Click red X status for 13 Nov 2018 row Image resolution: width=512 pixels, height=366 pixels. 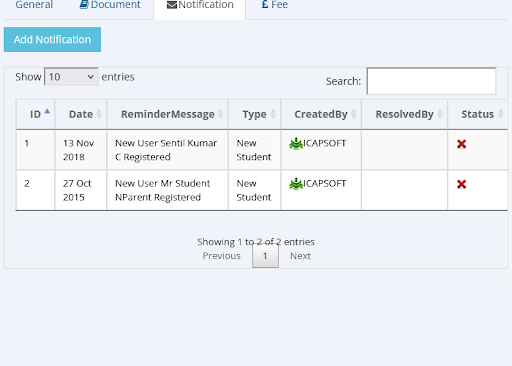coord(462,144)
